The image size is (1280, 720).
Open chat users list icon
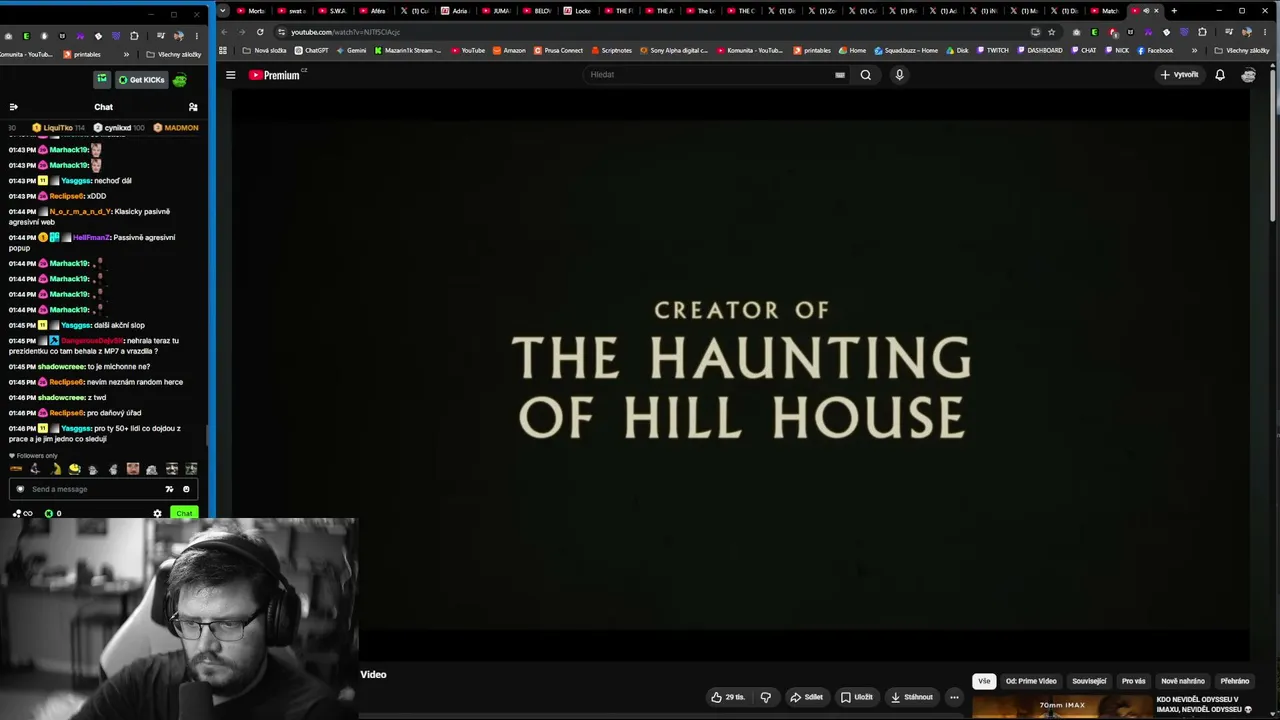[x=193, y=107]
